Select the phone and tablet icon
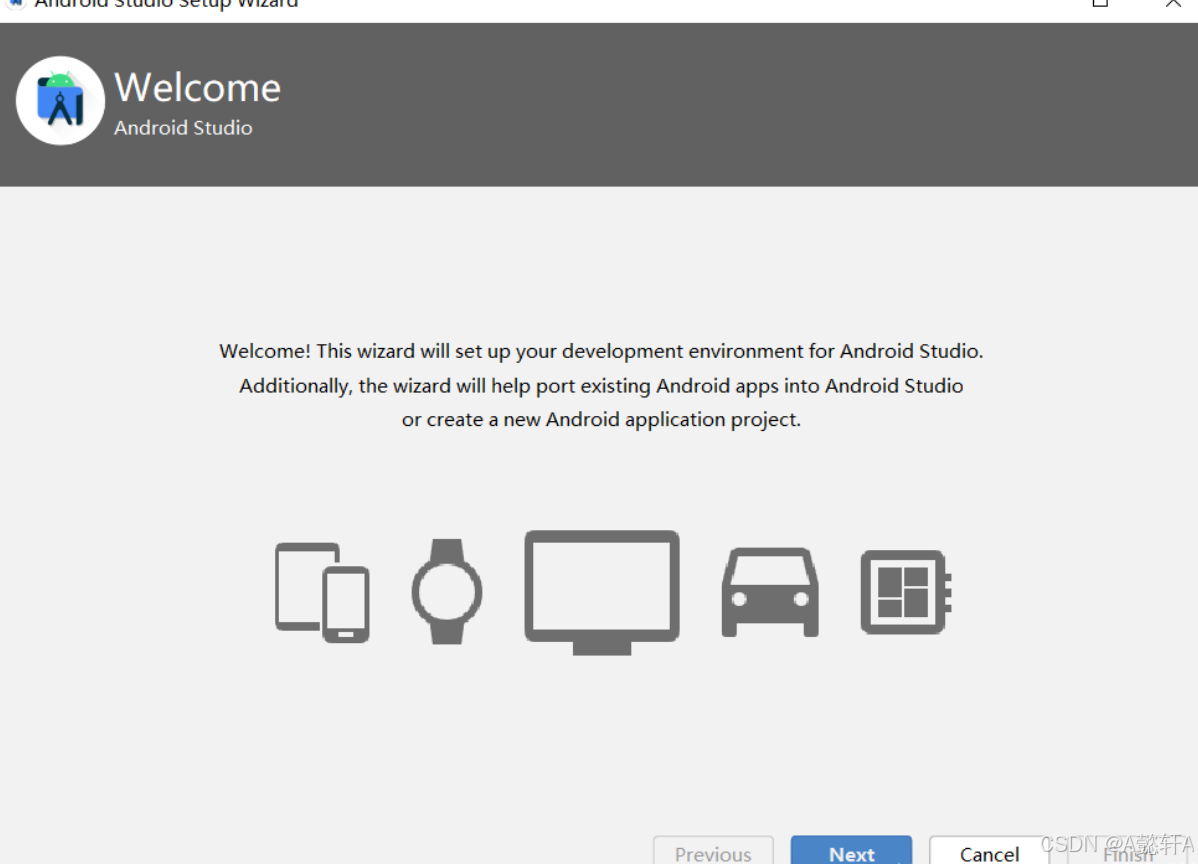The height and width of the screenshot is (864, 1198). [x=322, y=592]
